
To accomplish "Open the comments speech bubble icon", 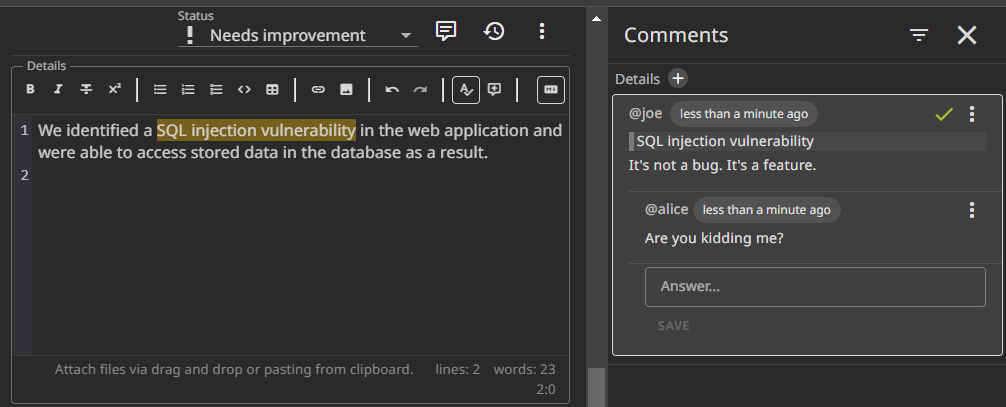I will 446,31.
